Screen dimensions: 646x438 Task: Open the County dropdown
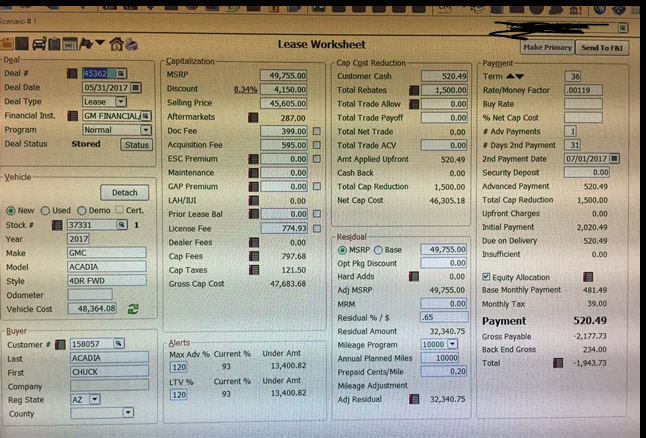pos(128,412)
